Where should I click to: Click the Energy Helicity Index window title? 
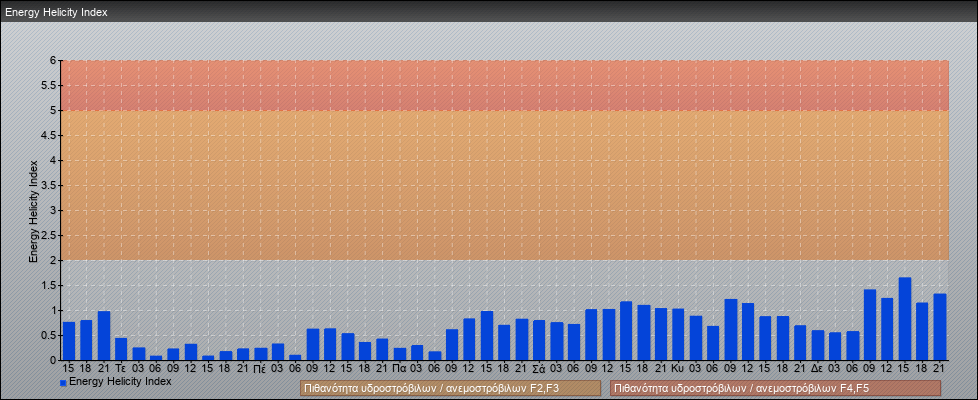pyautogui.click(x=56, y=12)
